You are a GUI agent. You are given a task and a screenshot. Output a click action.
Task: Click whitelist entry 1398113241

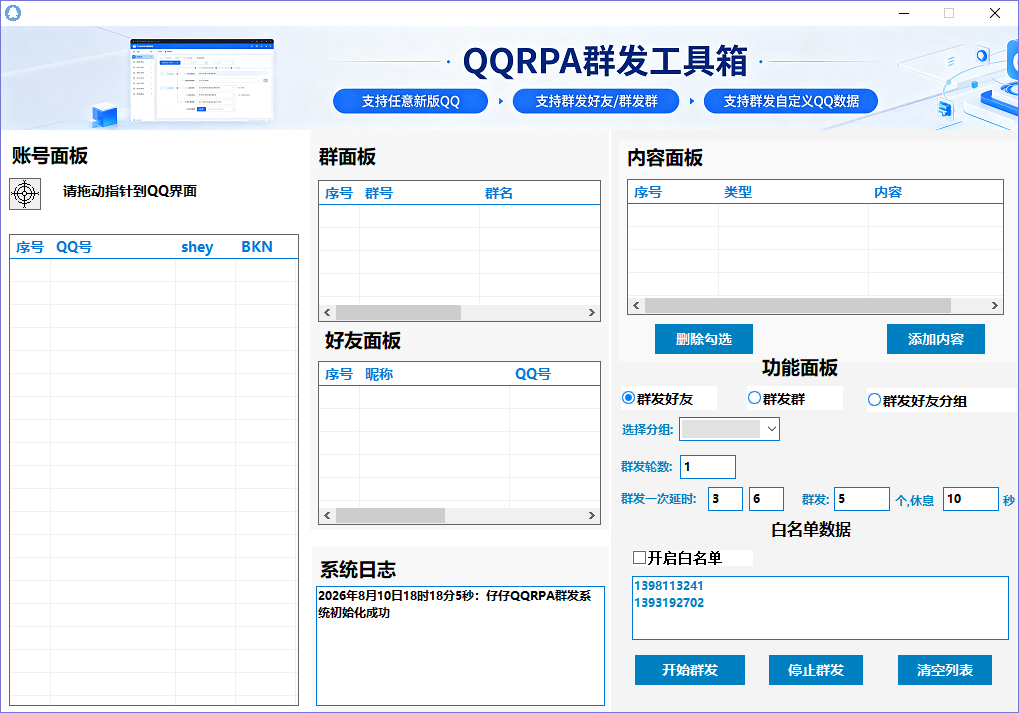669,586
